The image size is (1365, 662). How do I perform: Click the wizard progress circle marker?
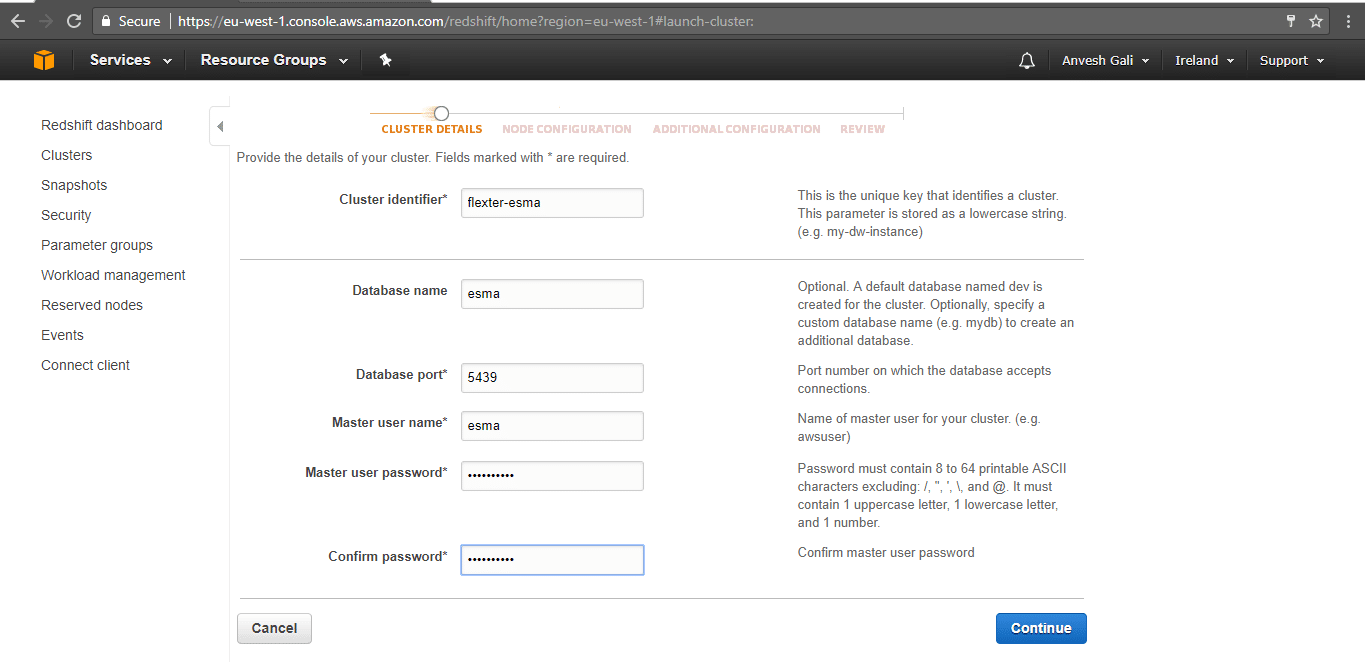tap(441, 113)
